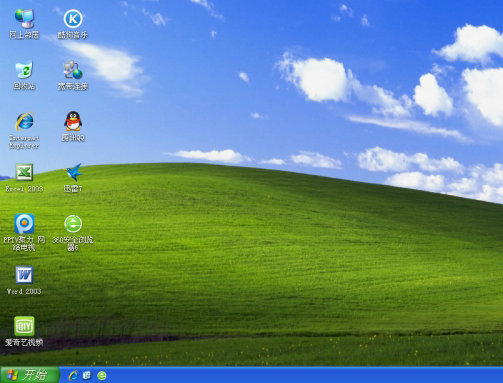Click the 'Internet Explorer' caption under its icon
Viewport: 503px width, 383px height.
(x=24, y=142)
